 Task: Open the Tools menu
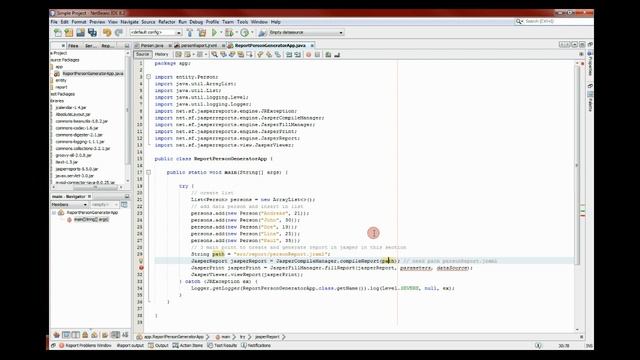click(x=242, y=22)
